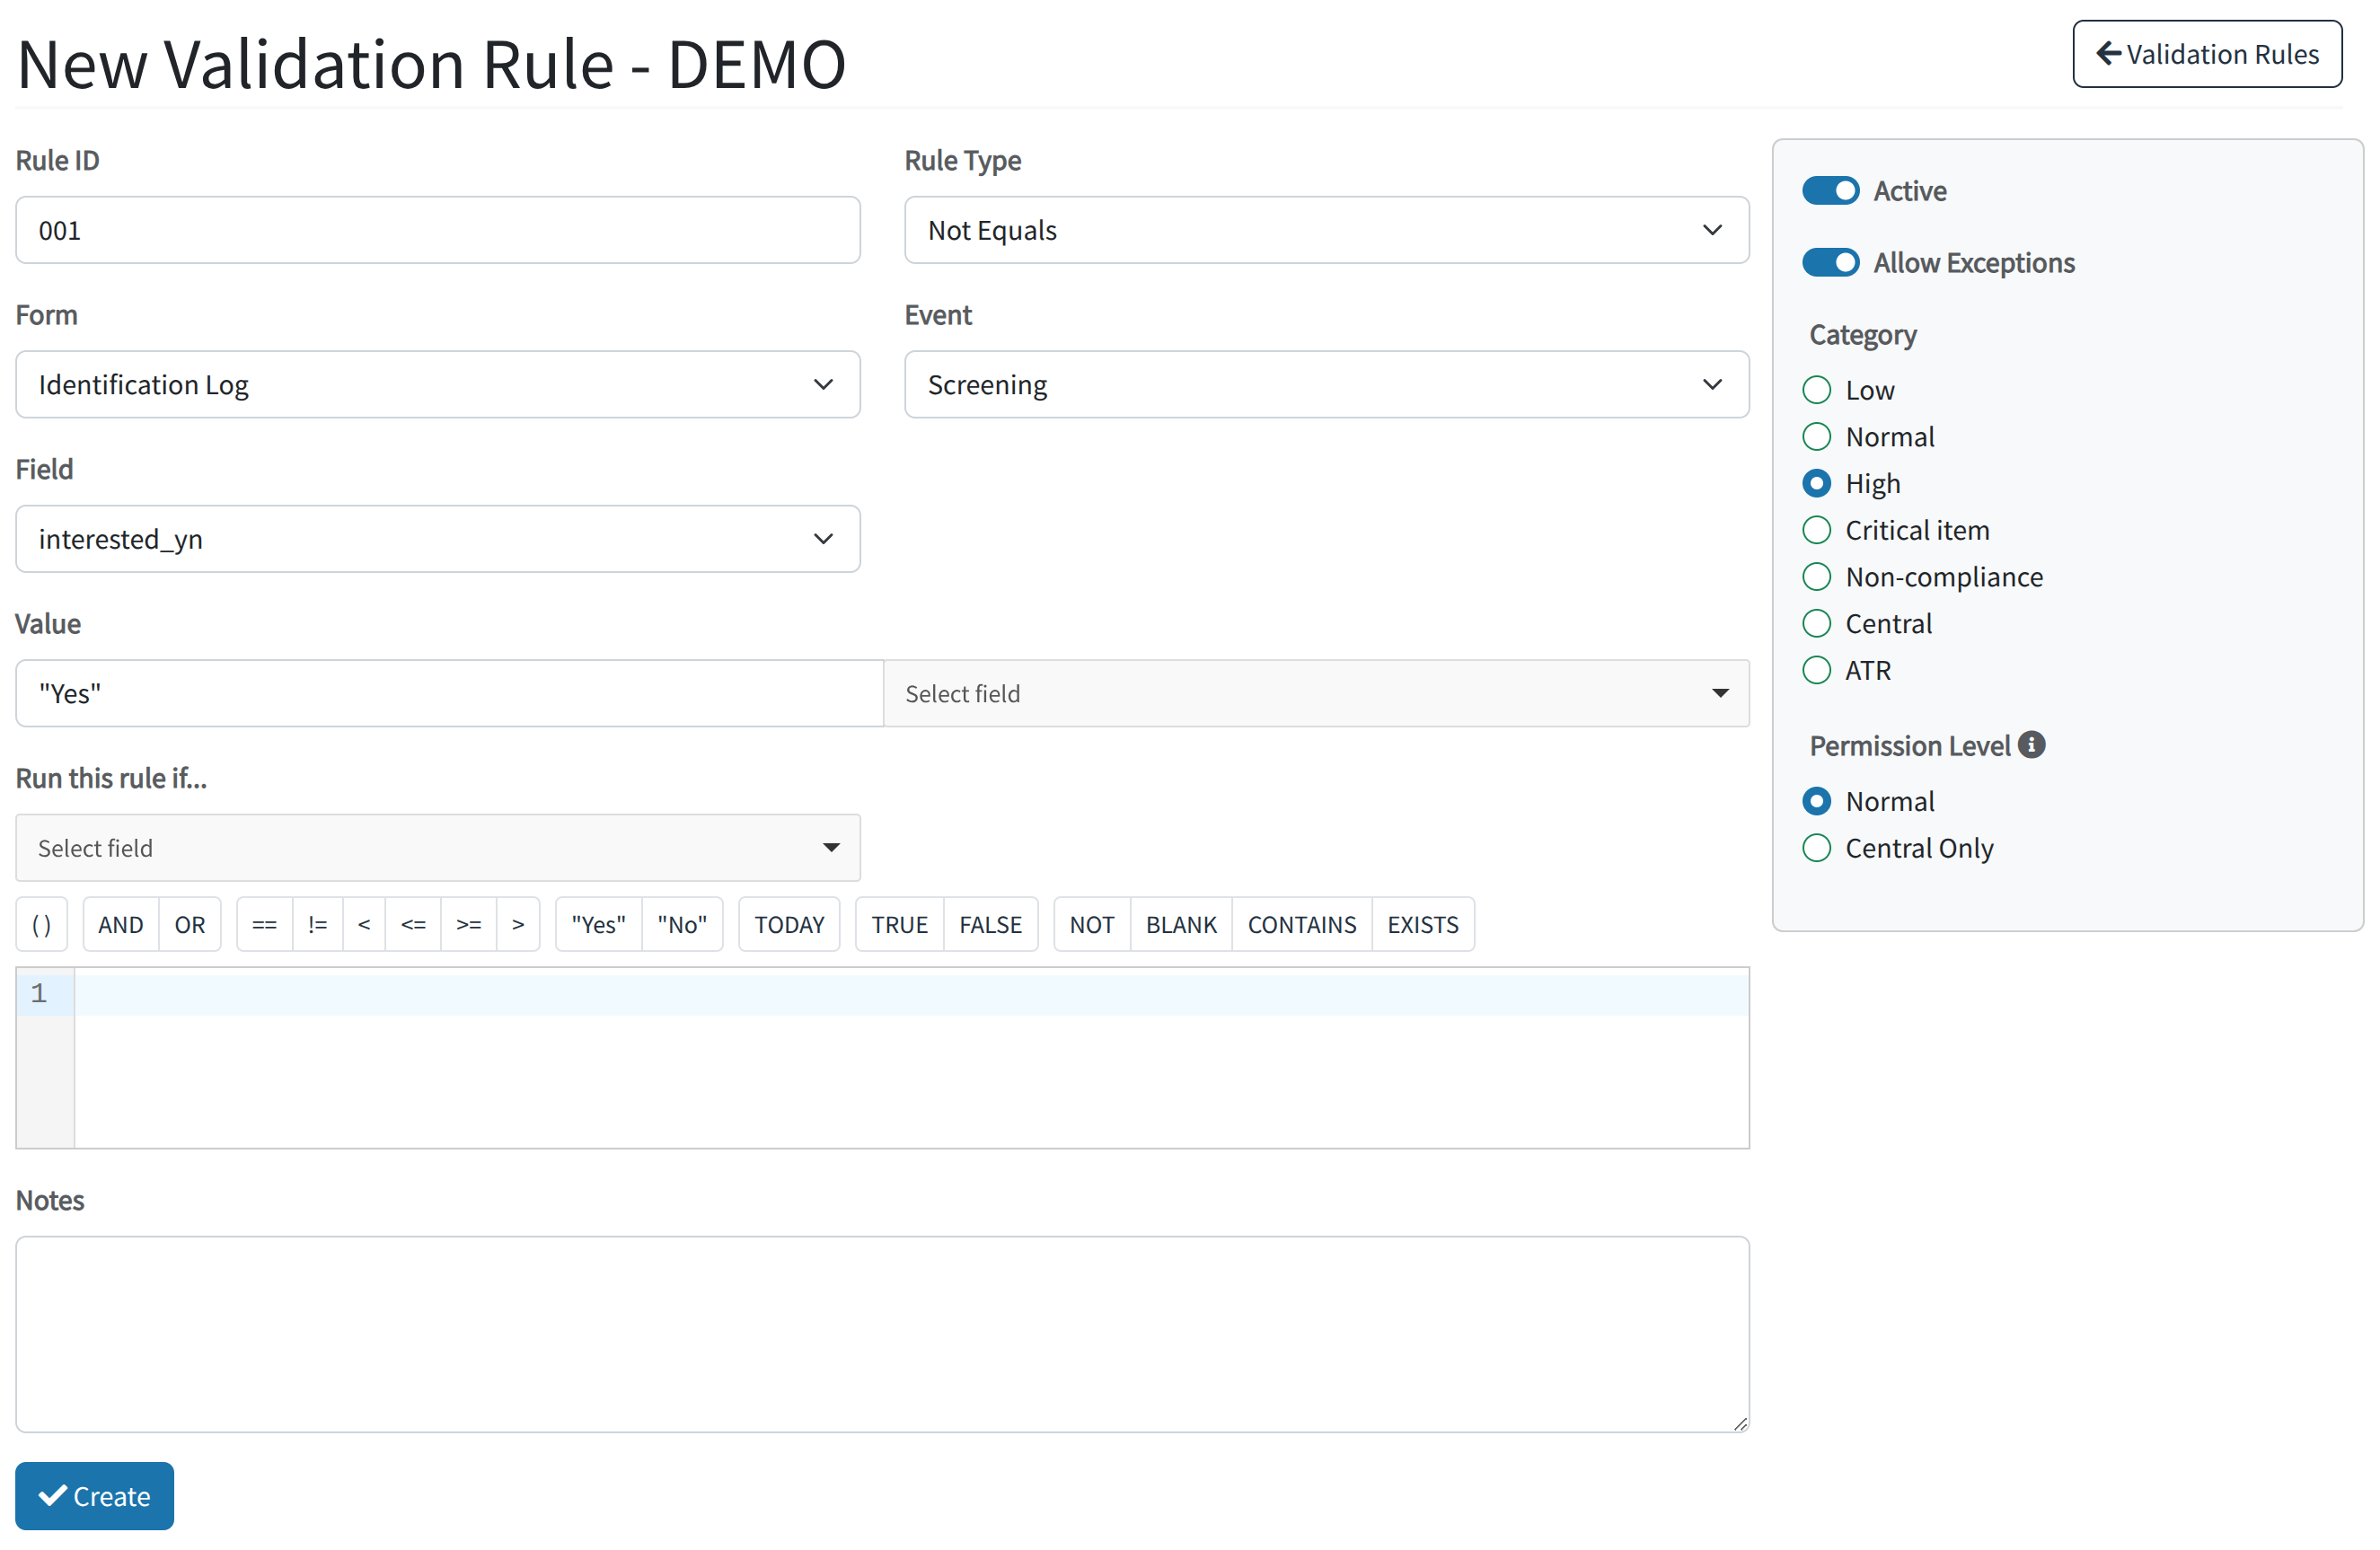Viewport: 2380px width, 1550px height.
Task: Insert the NOT keyword
Action: click(x=1091, y=925)
